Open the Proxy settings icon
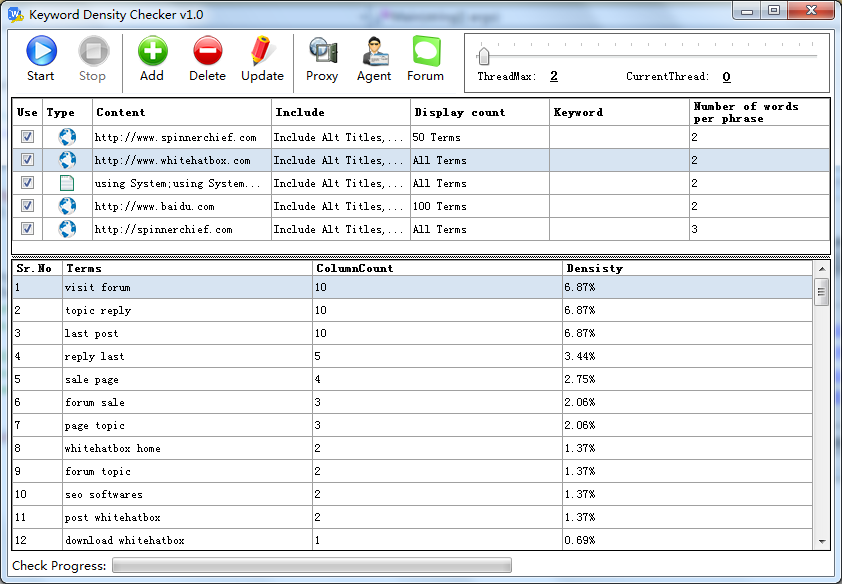The image size is (842, 584). (322, 52)
